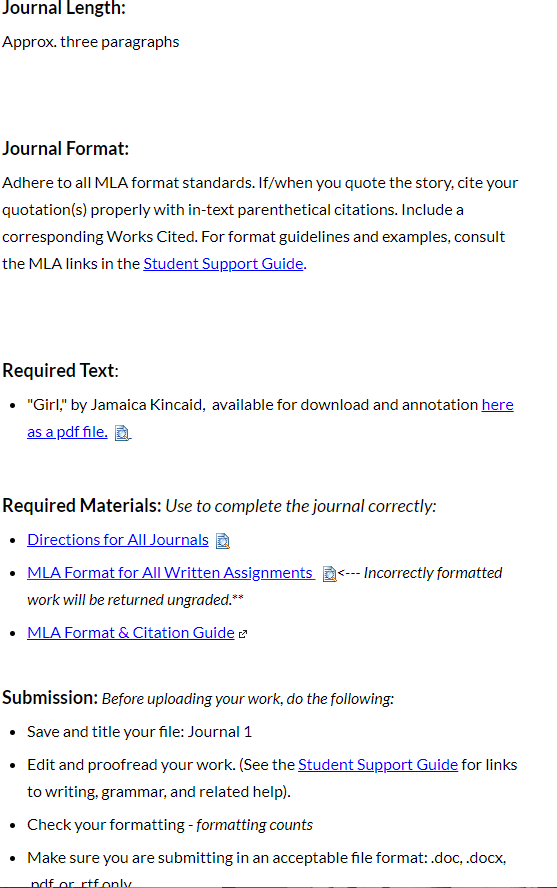Click the Journal Format heading
The height and width of the screenshot is (888, 557).
(66, 148)
